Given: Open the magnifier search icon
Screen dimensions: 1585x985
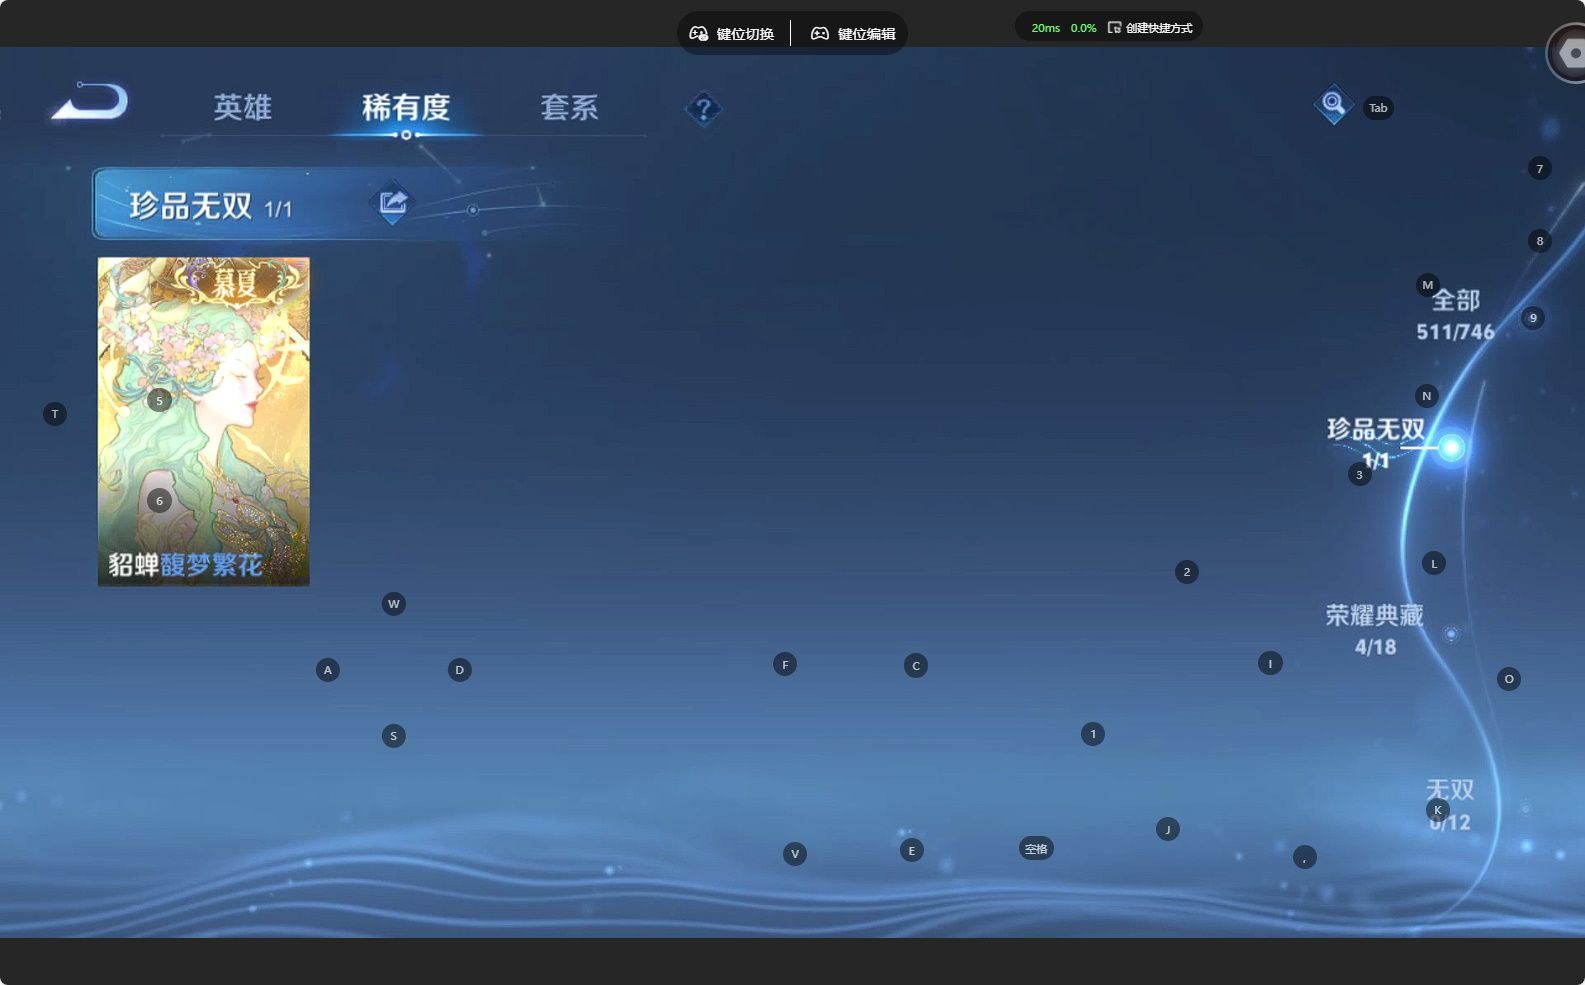Looking at the screenshot, I should [1333, 103].
